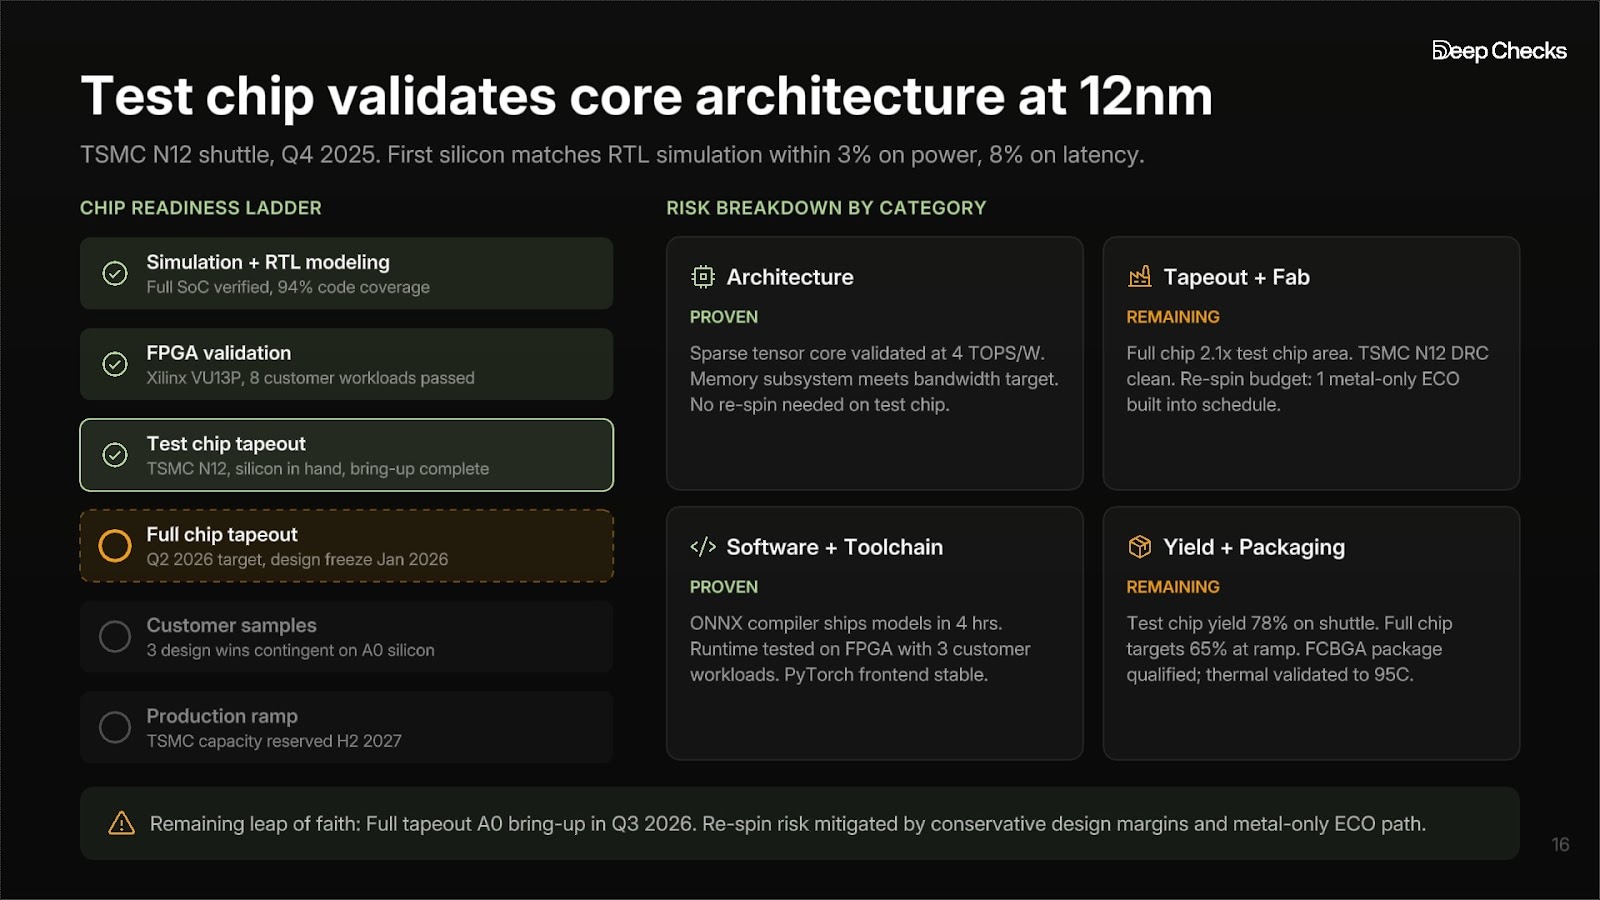Select the FPGA validation step title
This screenshot has width=1600, height=900.
pos(219,353)
